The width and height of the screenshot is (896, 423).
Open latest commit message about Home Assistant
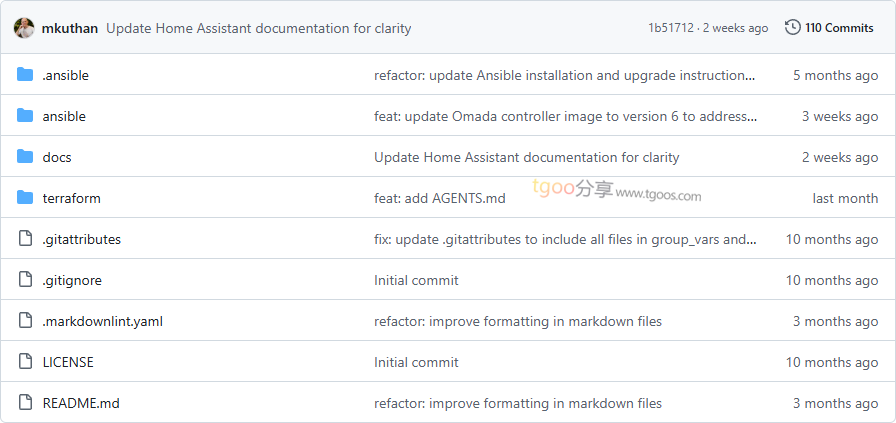tap(258, 28)
